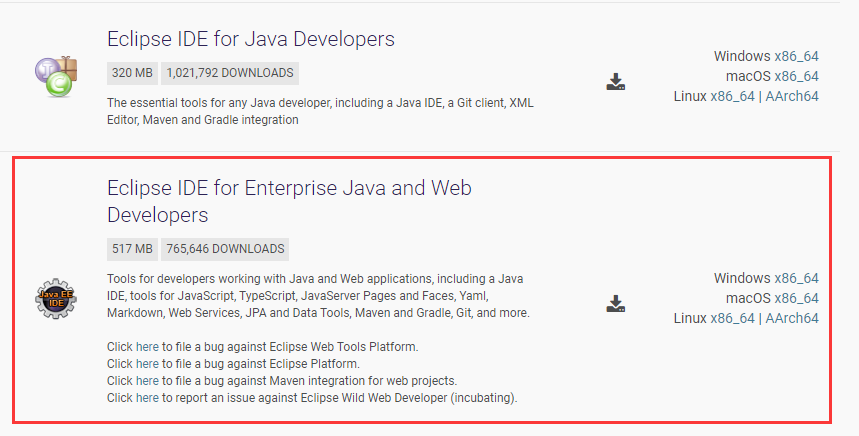
Task: Click the 320 MB size badge
Action: coord(132,73)
